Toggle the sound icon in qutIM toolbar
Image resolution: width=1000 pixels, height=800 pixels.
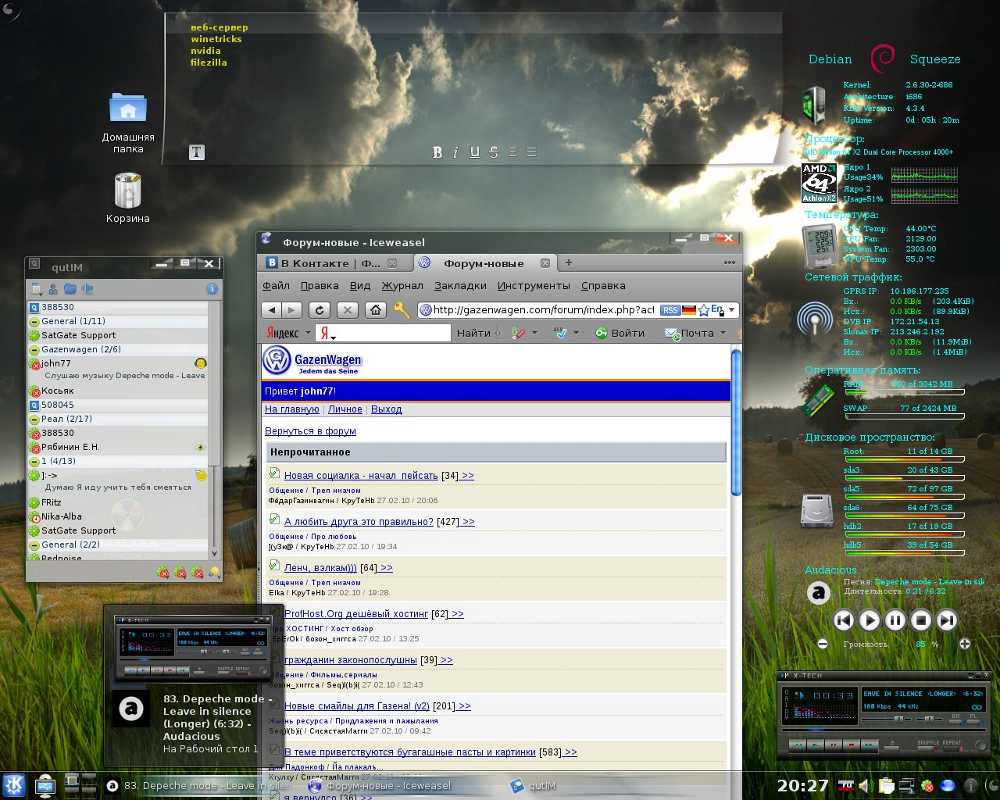pyautogui.click(x=87, y=289)
